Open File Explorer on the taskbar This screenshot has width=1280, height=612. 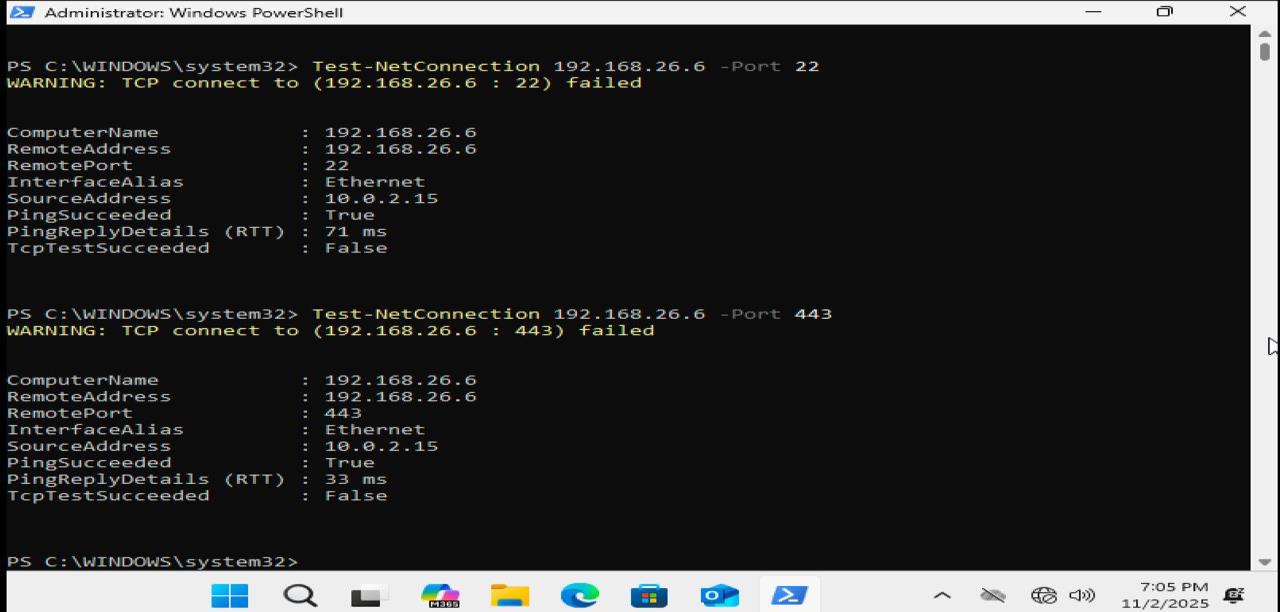click(509, 595)
